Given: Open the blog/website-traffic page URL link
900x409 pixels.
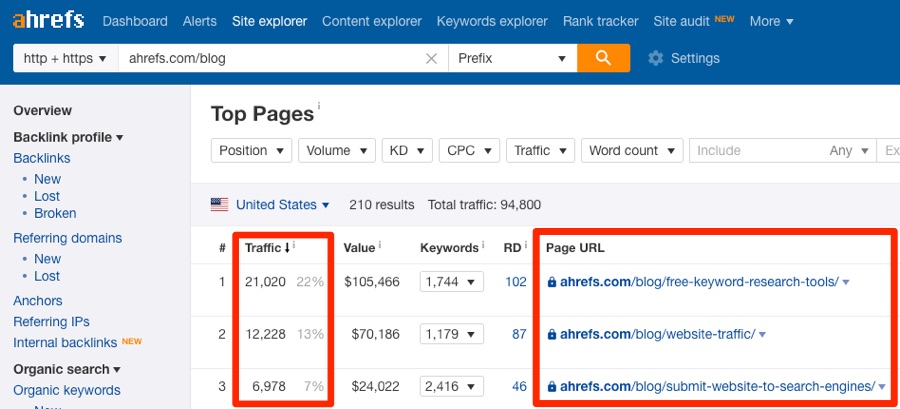Looking at the screenshot, I should click(658, 334).
